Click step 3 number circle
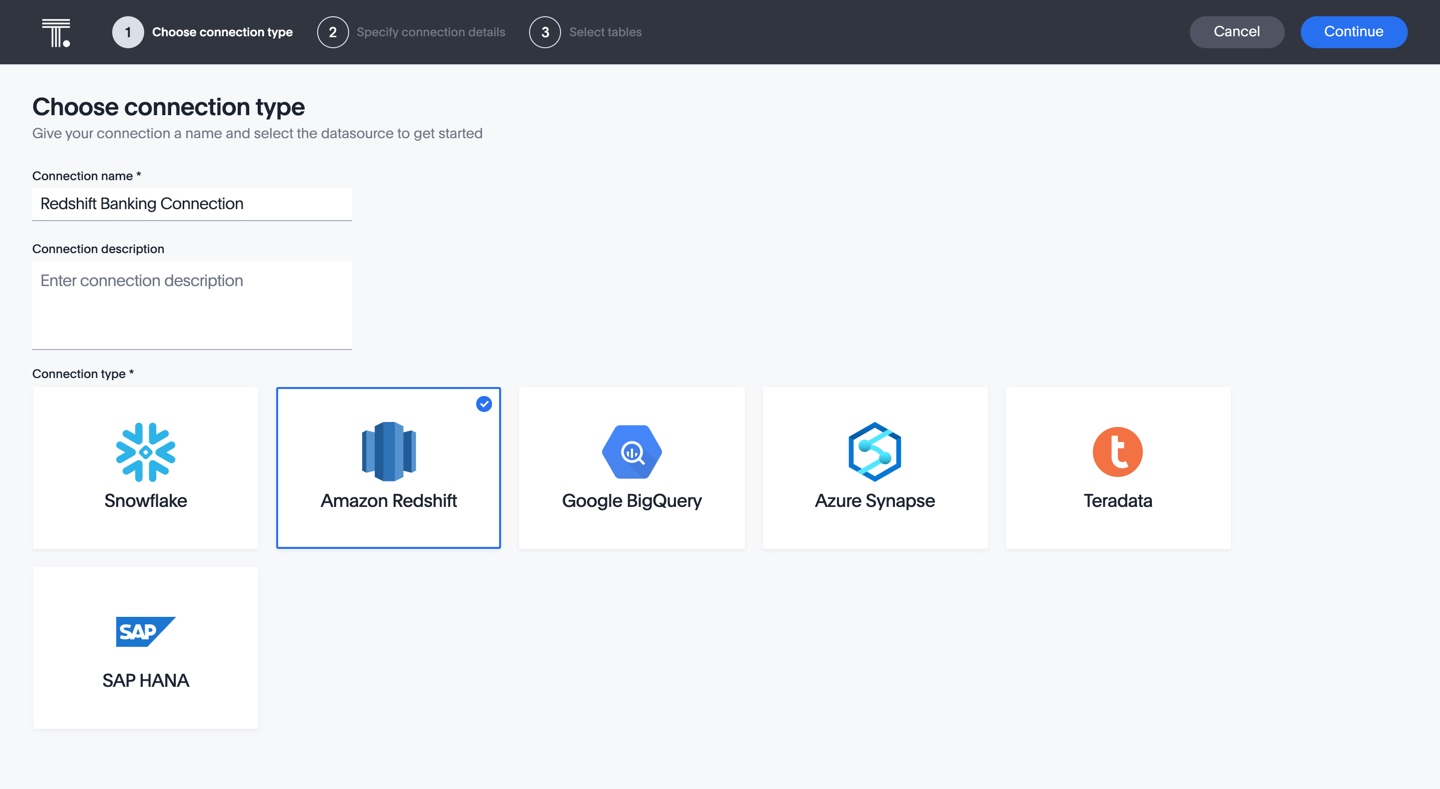The height and width of the screenshot is (789, 1440). pyautogui.click(x=545, y=32)
